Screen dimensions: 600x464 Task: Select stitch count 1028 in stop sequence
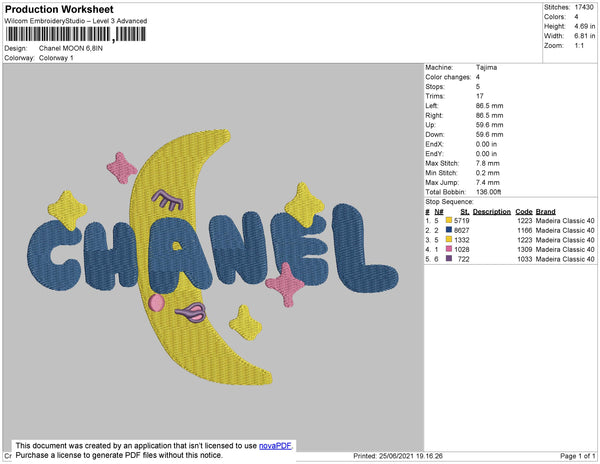coord(461,249)
